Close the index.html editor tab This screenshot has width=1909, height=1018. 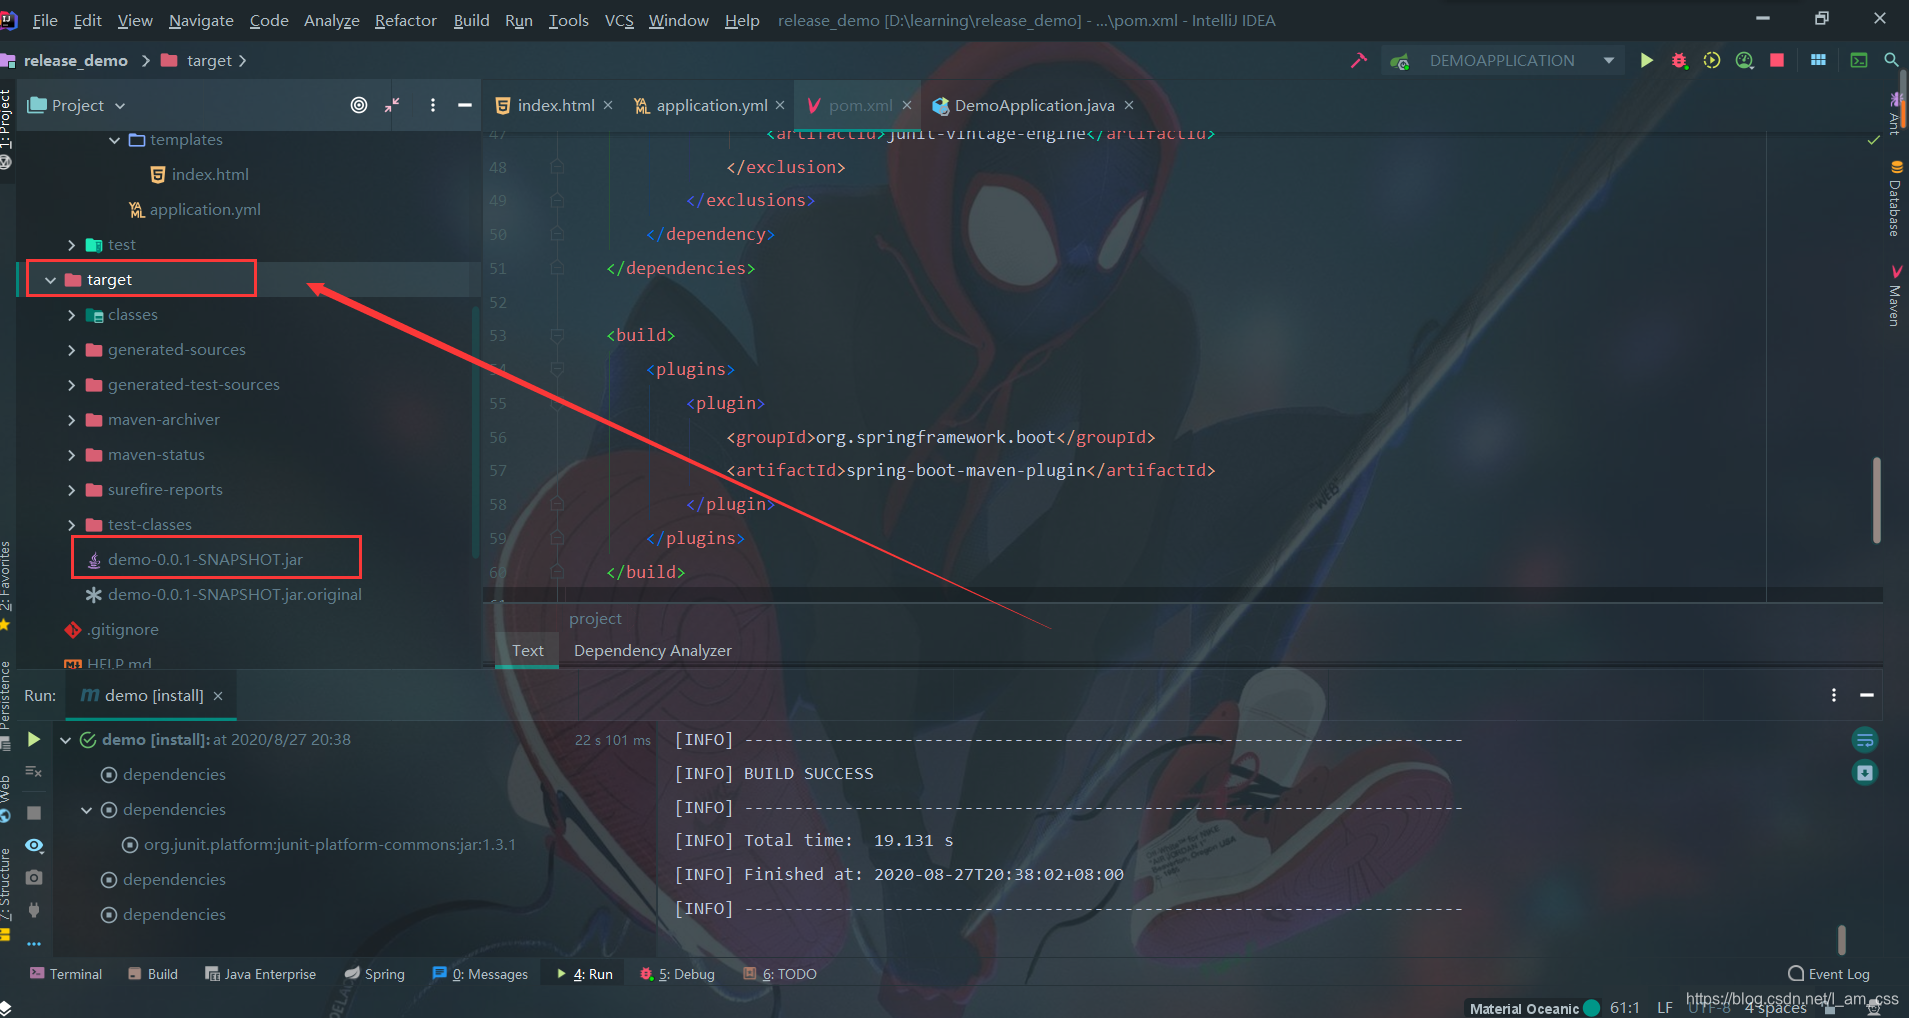click(608, 105)
